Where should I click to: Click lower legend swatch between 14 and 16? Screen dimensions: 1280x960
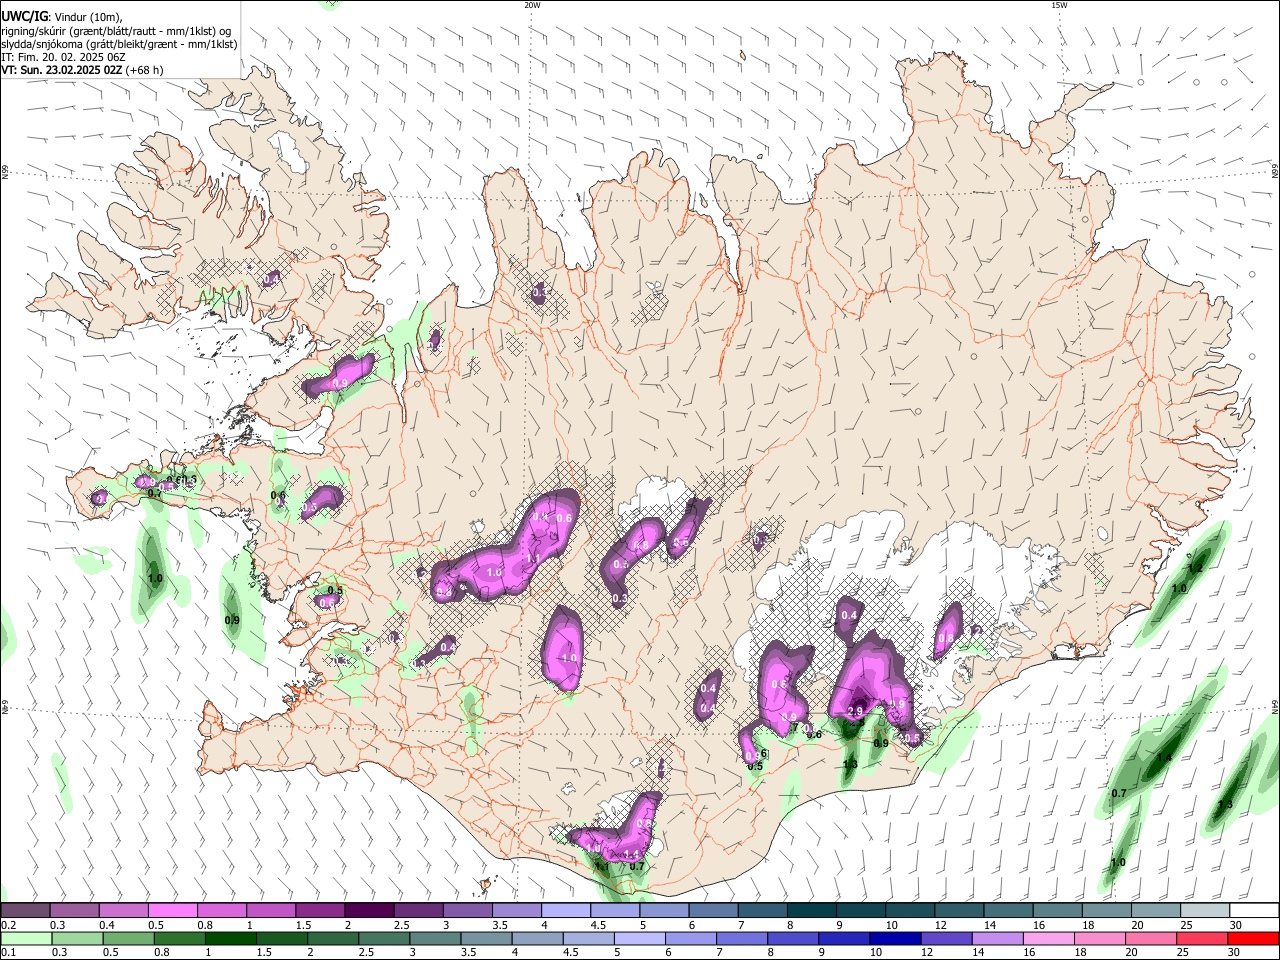pos(997,938)
